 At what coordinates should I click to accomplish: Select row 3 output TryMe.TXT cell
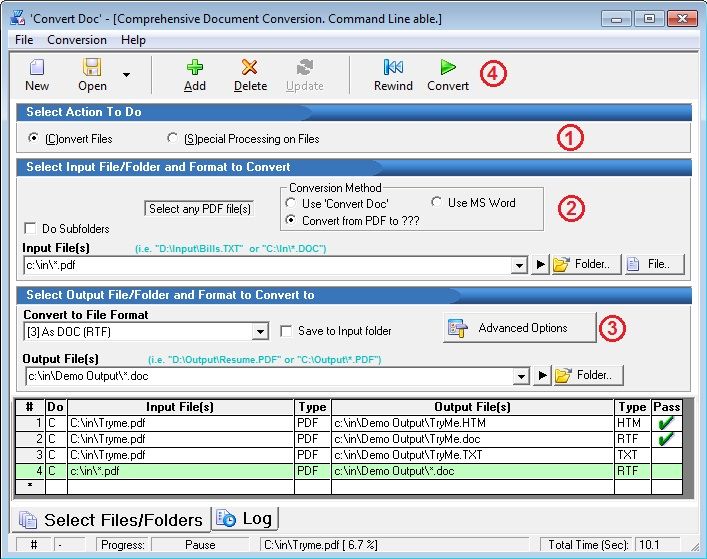coord(473,455)
